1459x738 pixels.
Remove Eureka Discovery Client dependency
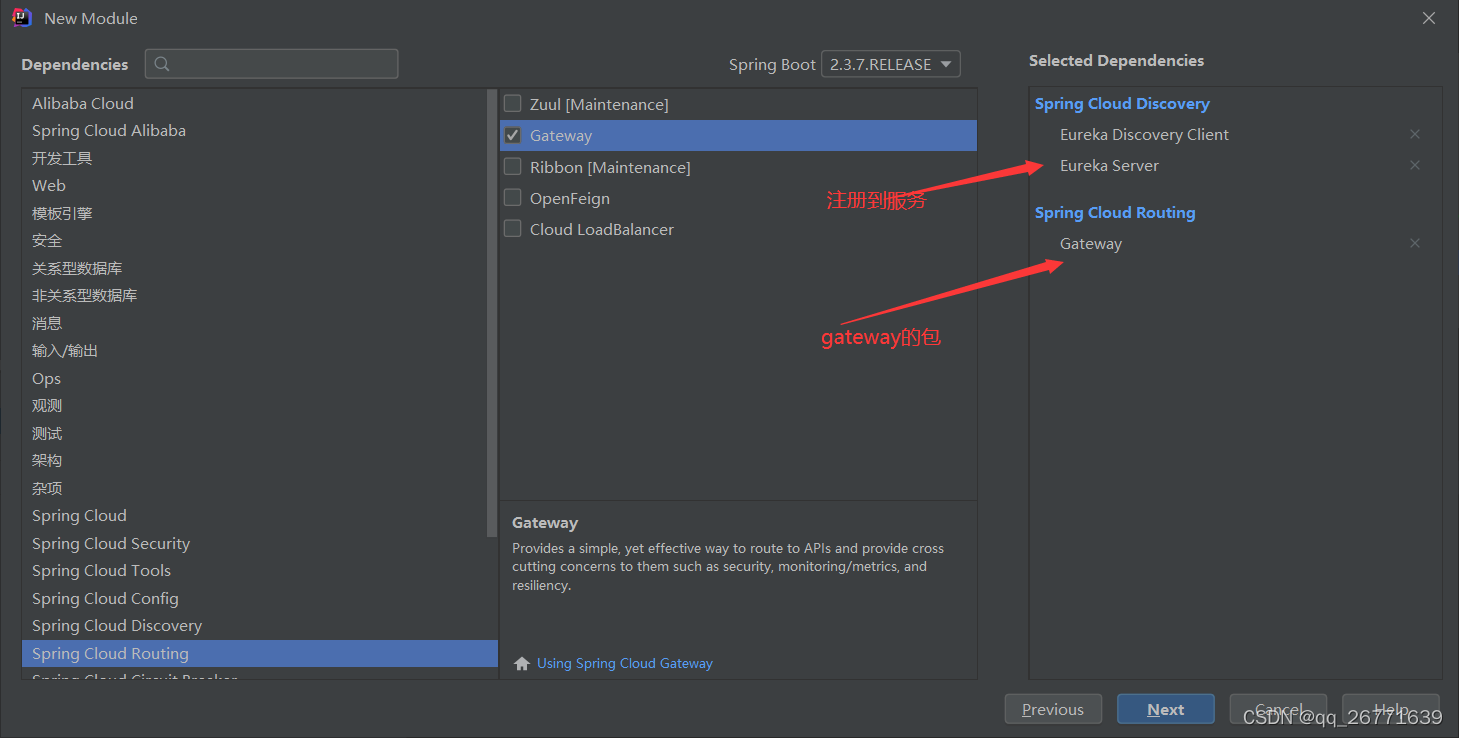[1414, 134]
